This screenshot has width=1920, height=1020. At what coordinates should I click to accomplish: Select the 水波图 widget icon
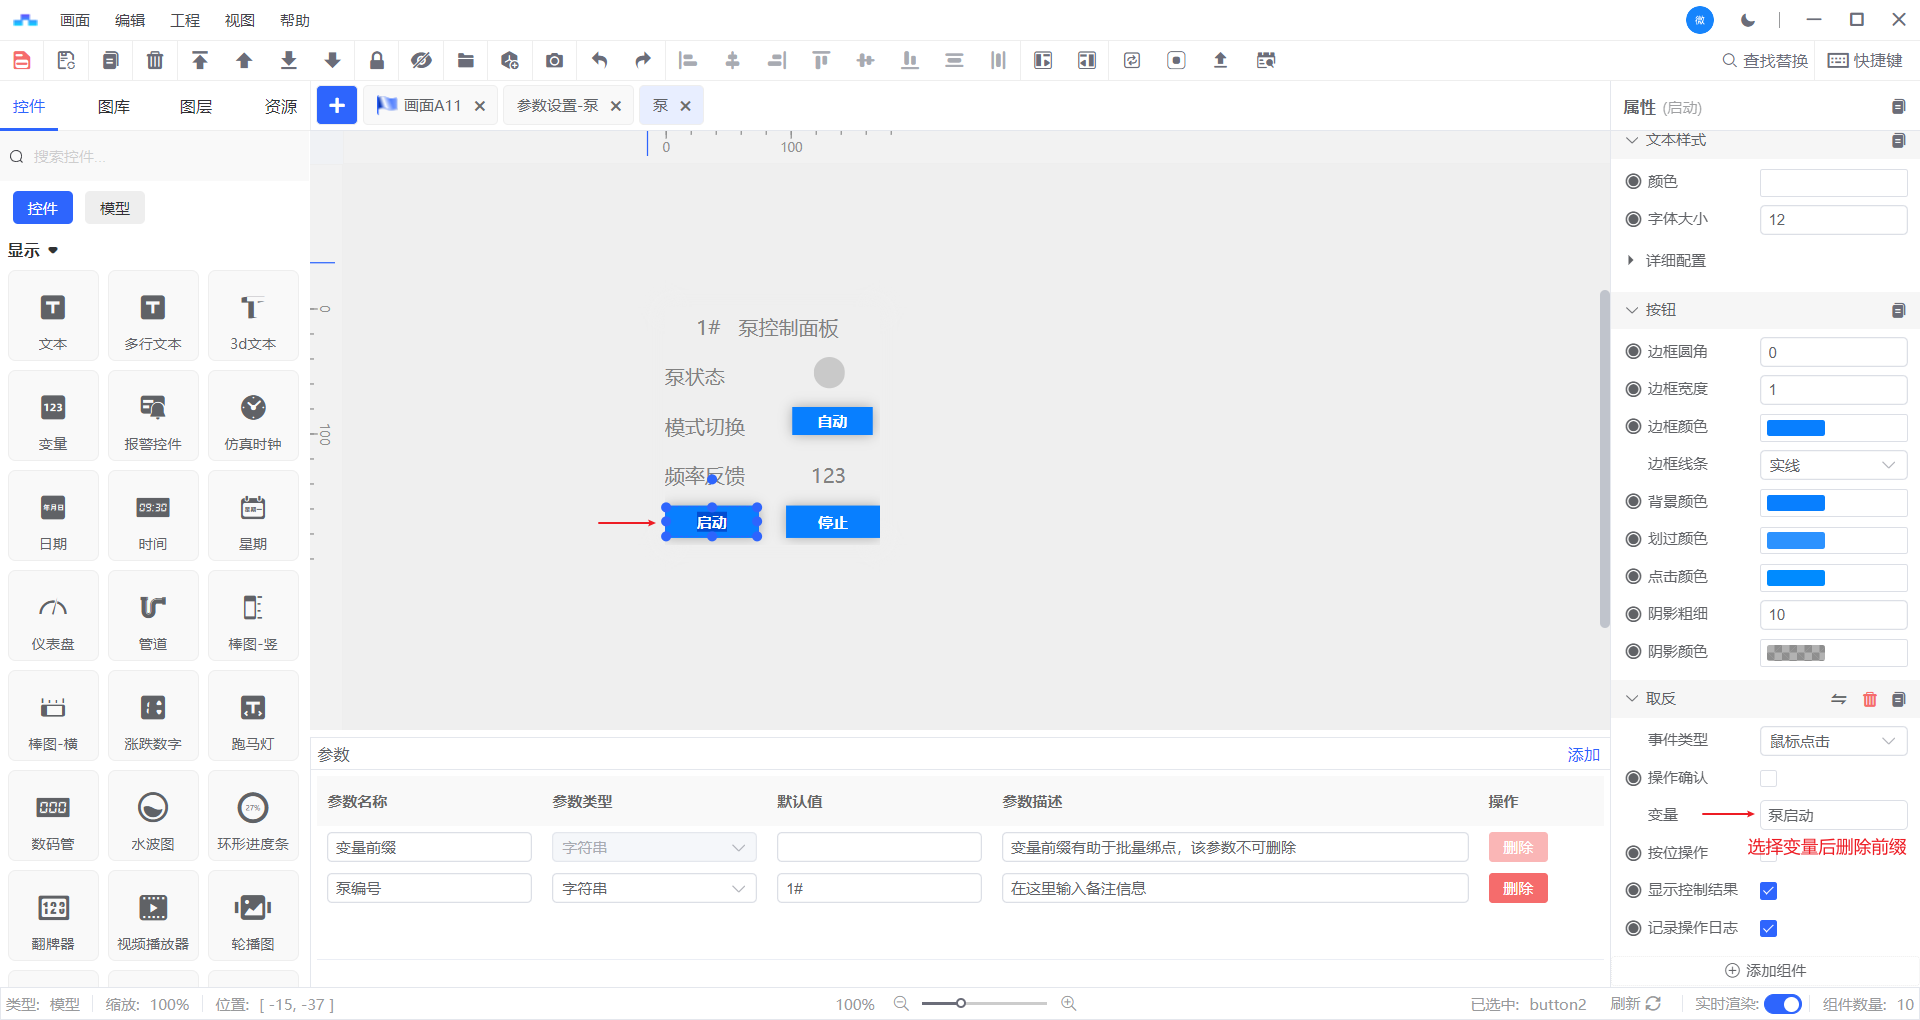[x=153, y=816]
